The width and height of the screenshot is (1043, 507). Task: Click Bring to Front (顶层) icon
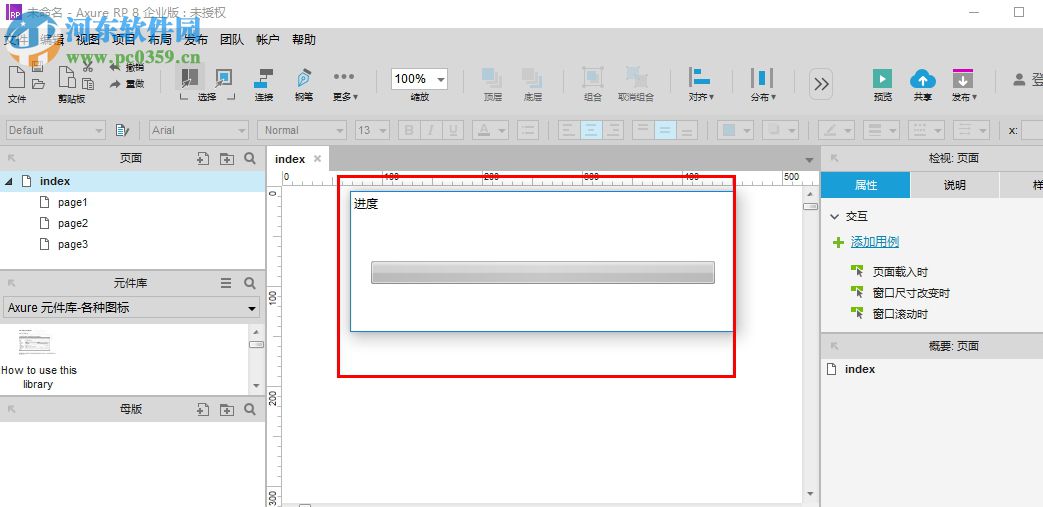point(492,78)
